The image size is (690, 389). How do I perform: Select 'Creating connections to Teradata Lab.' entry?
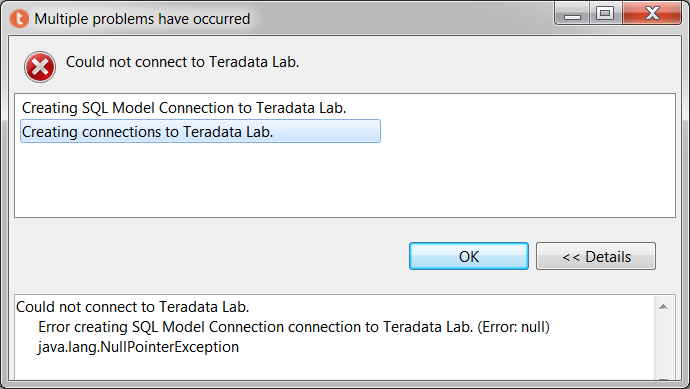(x=200, y=131)
